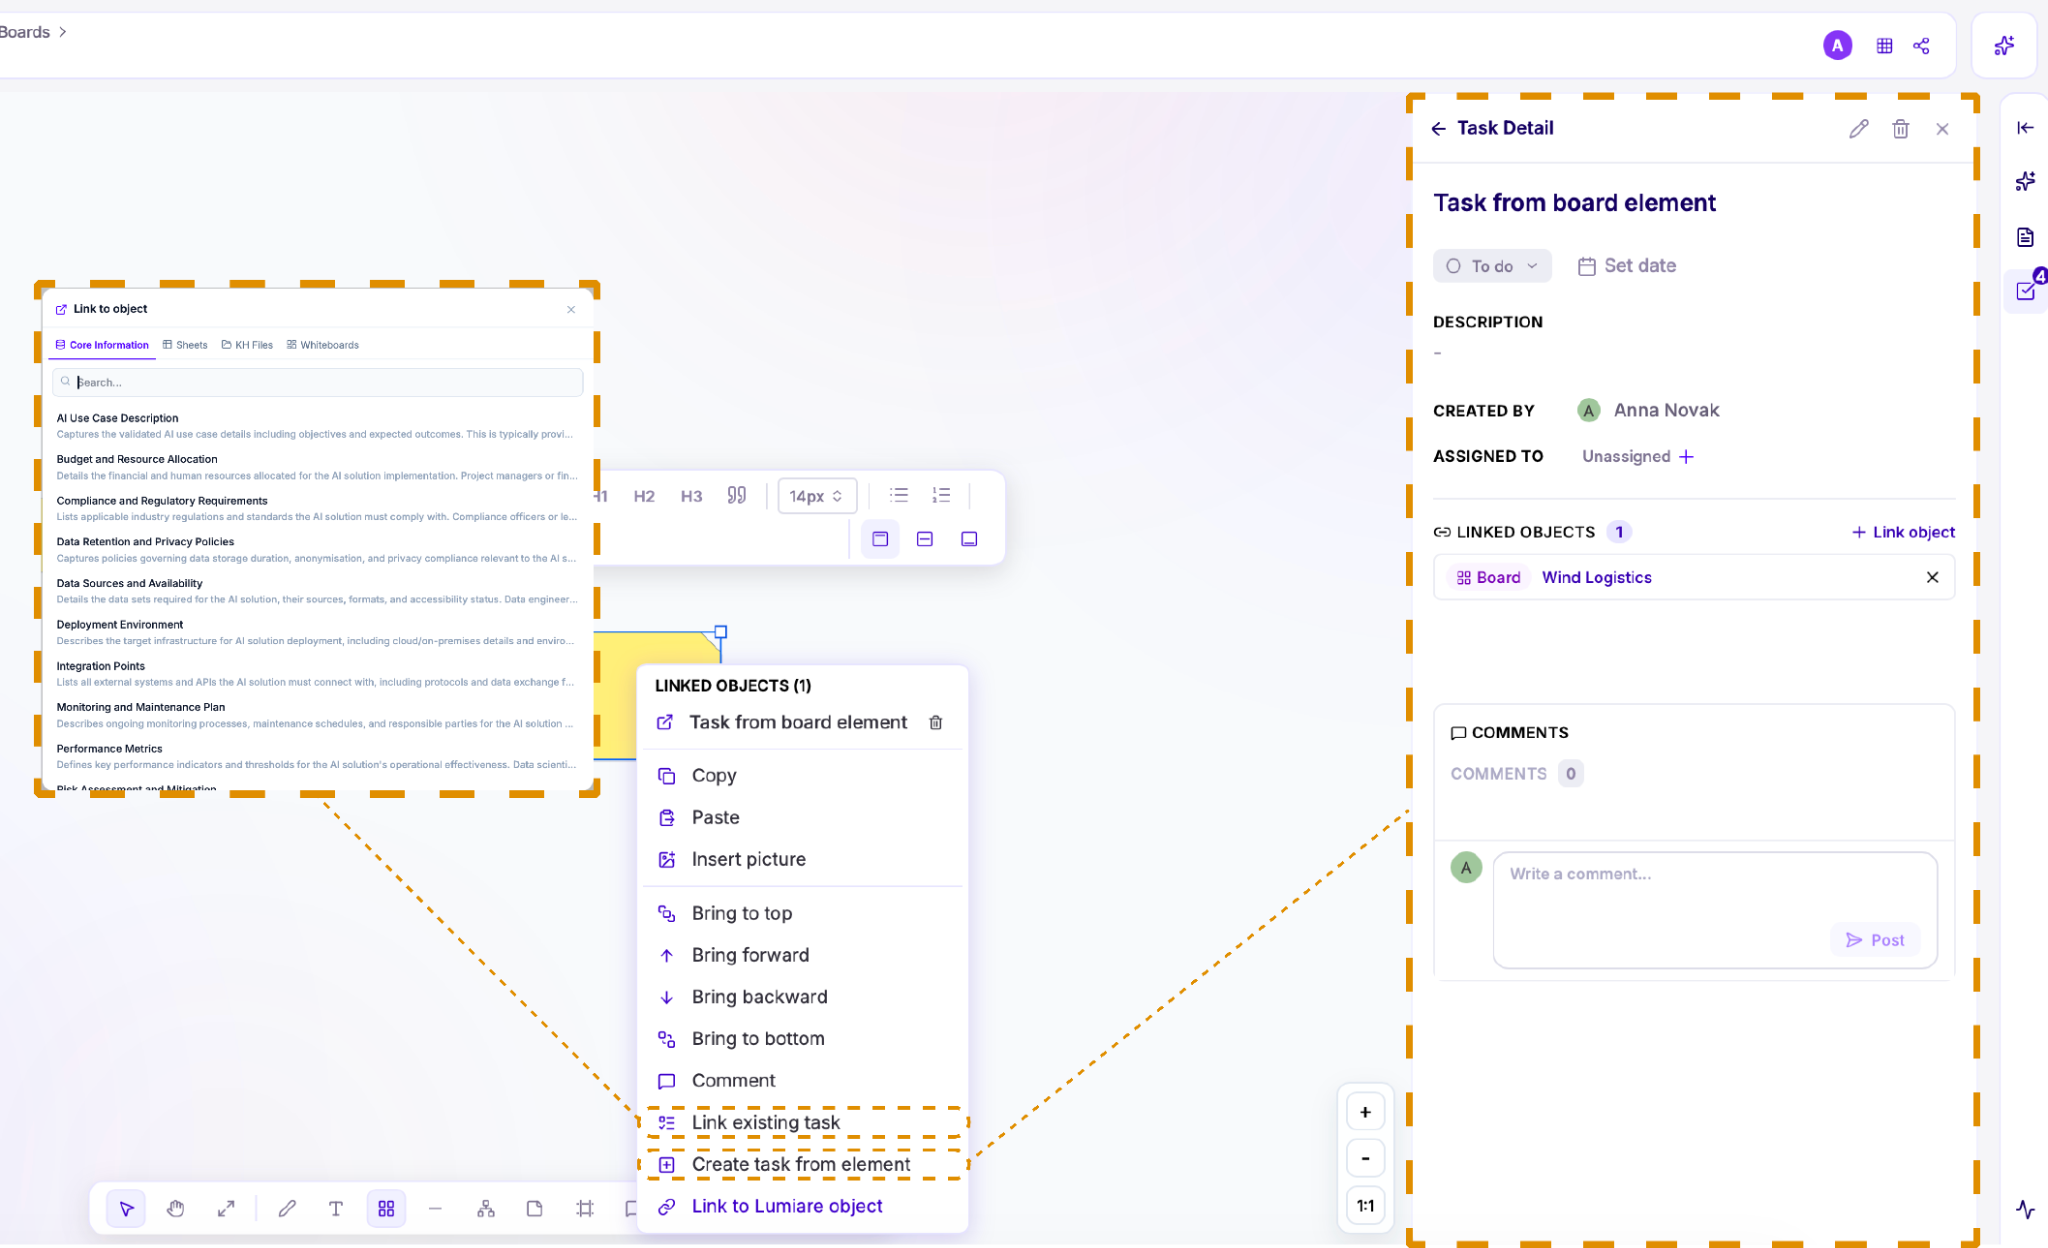The width and height of the screenshot is (2048, 1248).
Task: Click the edit pencil in Task Detail
Action: pyautogui.click(x=1858, y=129)
